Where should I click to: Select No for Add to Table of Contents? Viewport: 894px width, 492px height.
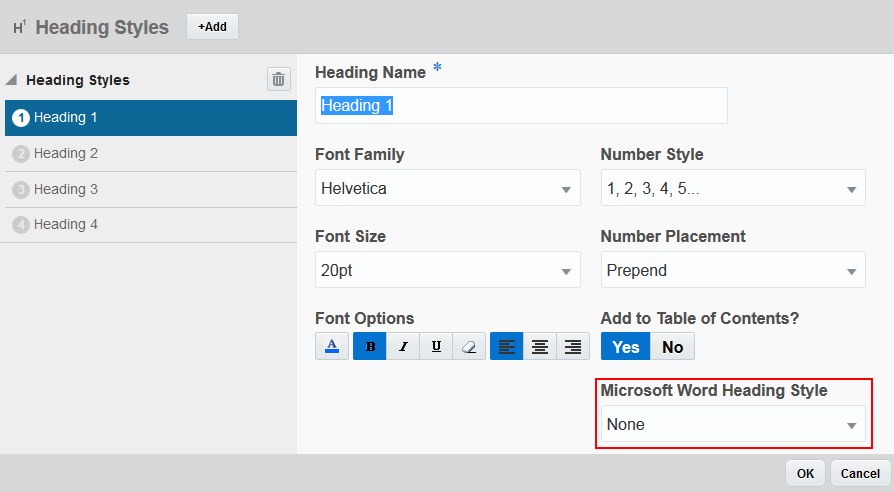673,347
